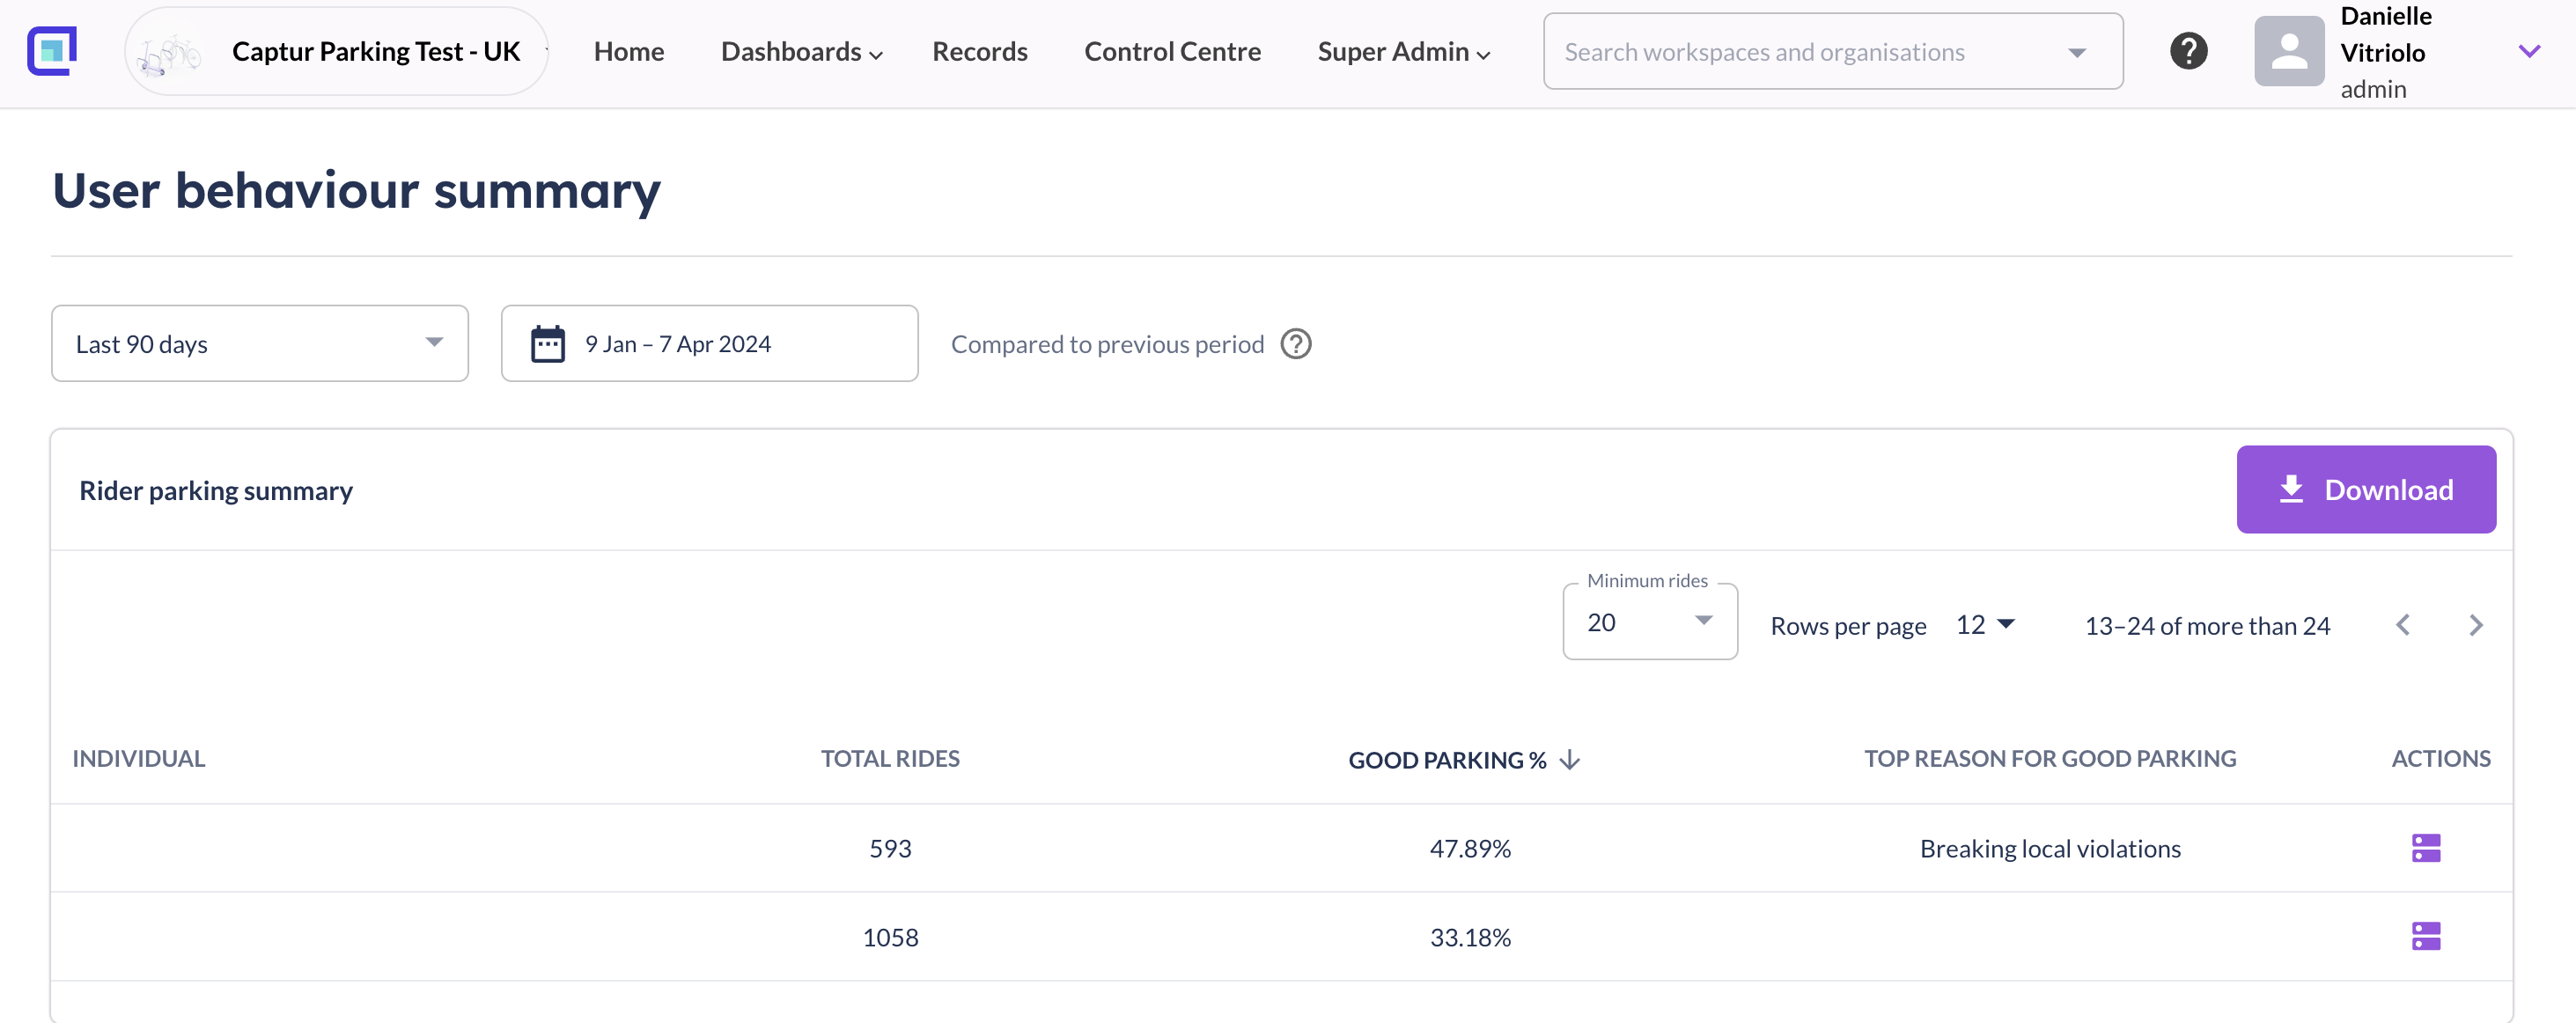Expand the Dashboards menu

(x=801, y=51)
